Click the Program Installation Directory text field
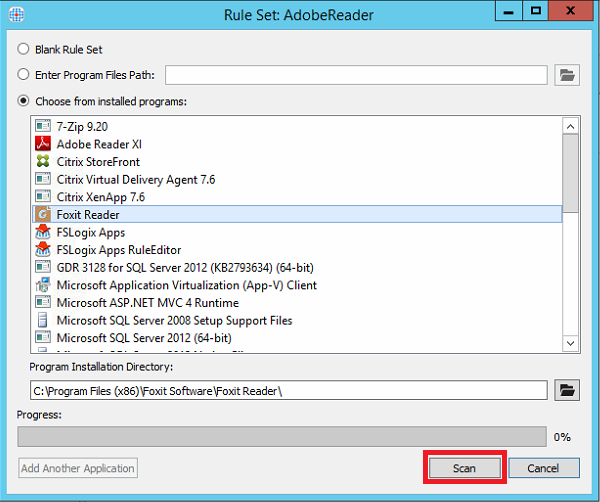 [289, 390]
